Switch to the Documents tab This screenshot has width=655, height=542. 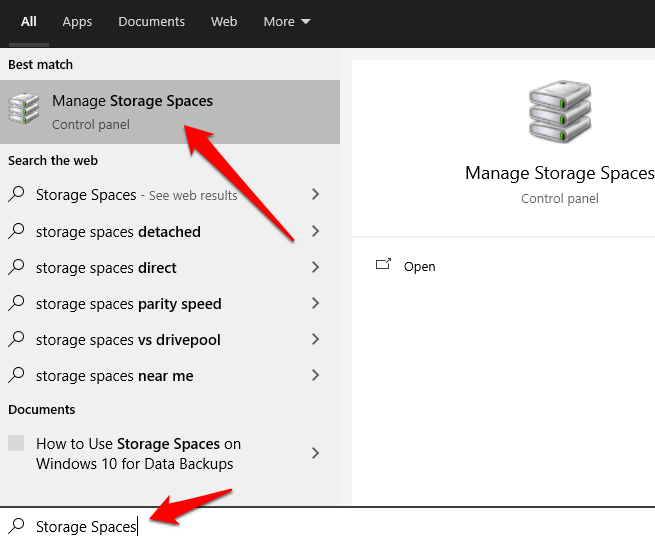pyautogui.click(x=151, y=22)
